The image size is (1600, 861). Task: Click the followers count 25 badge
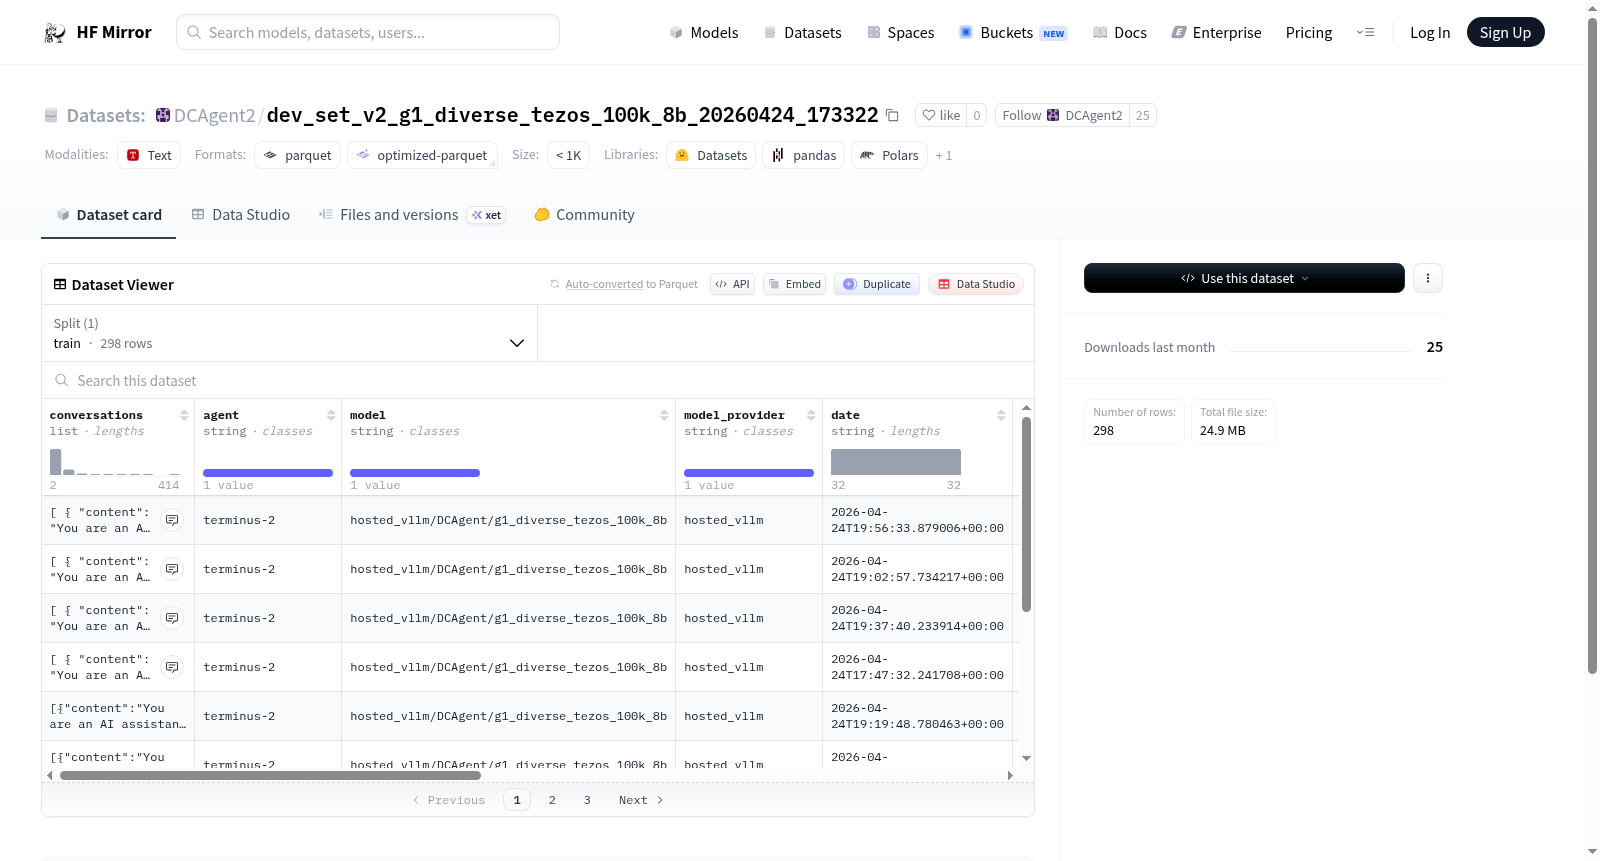[x=1142, y=115]
